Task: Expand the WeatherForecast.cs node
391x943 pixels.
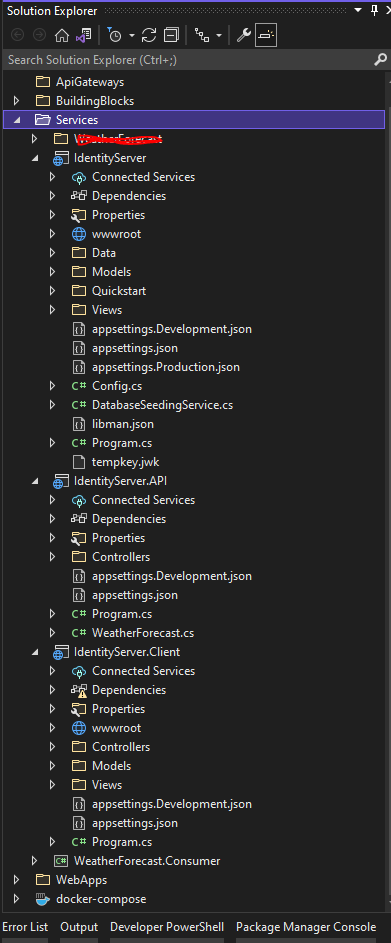Action: (x=52, y=633)
